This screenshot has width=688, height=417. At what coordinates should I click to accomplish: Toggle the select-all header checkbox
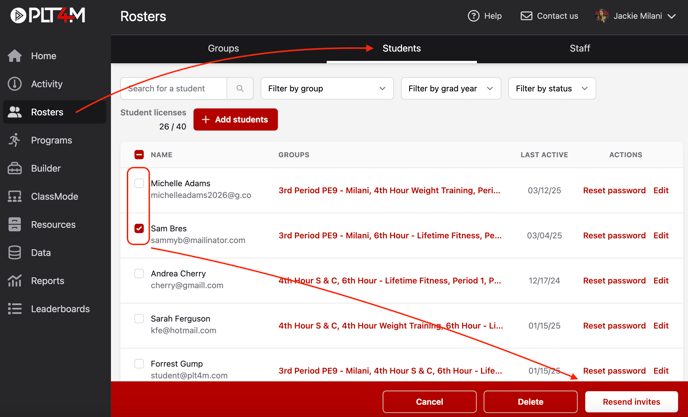coord(139,155)
